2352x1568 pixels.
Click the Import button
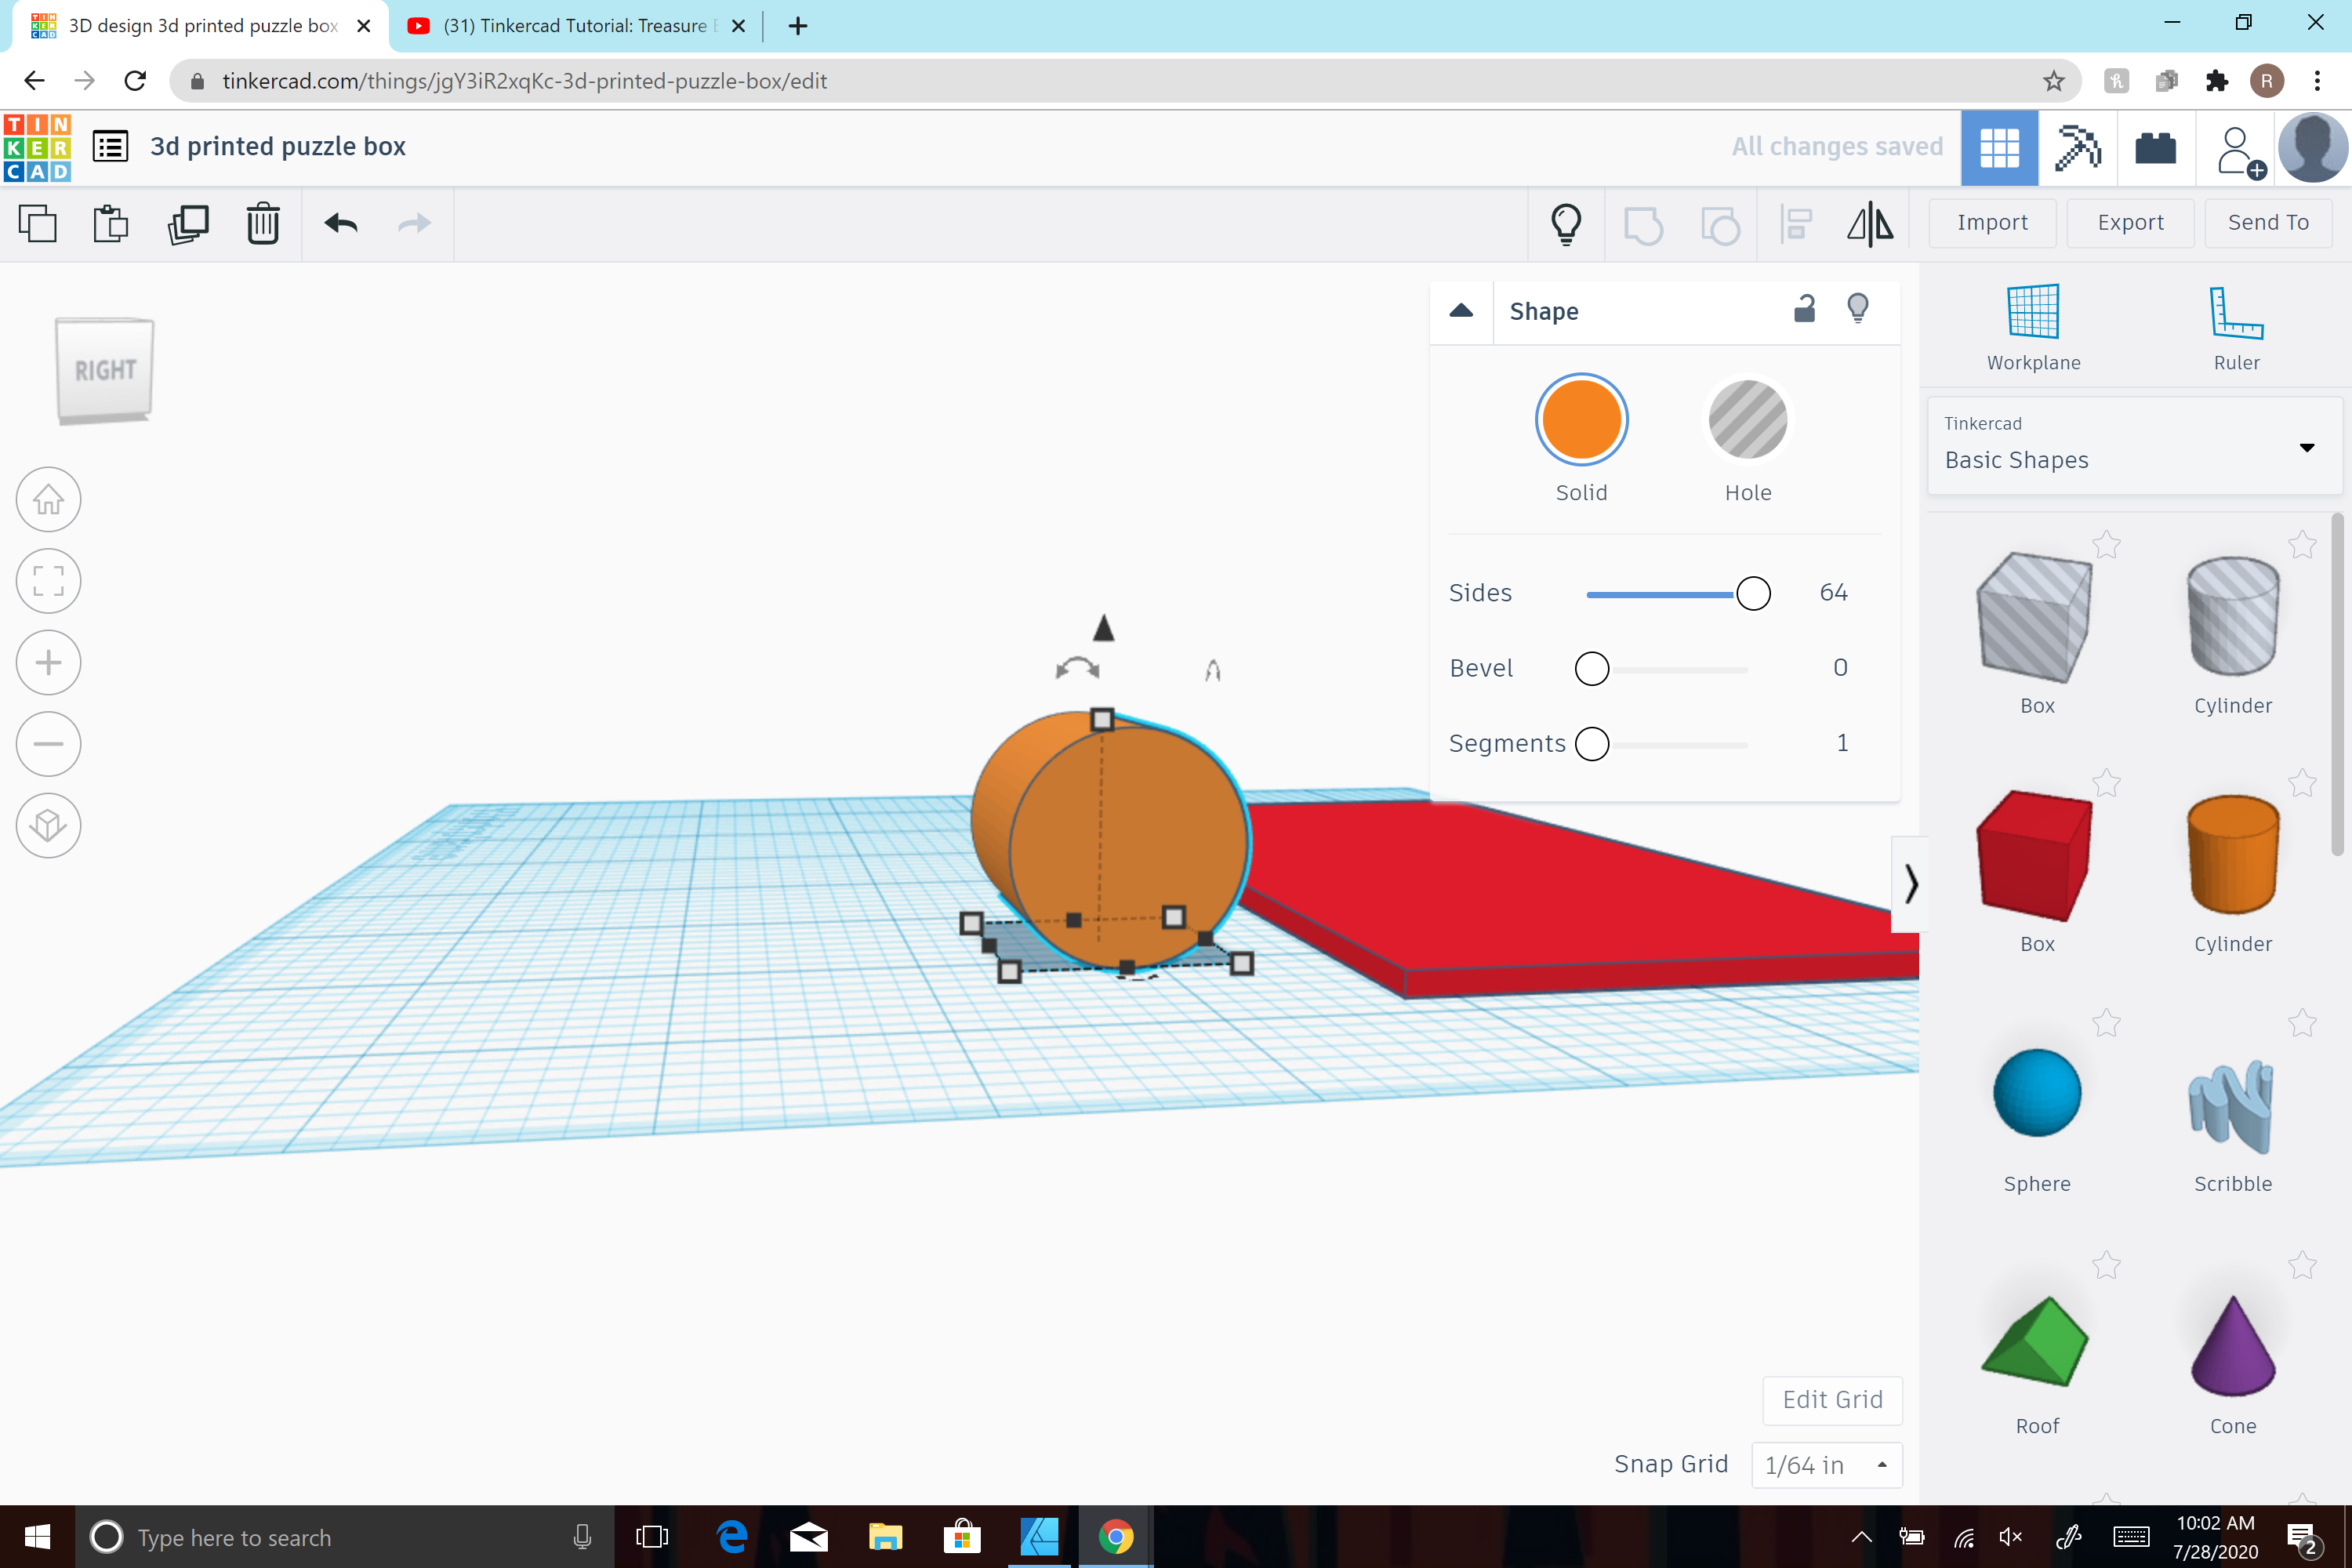pos(1992,223)
